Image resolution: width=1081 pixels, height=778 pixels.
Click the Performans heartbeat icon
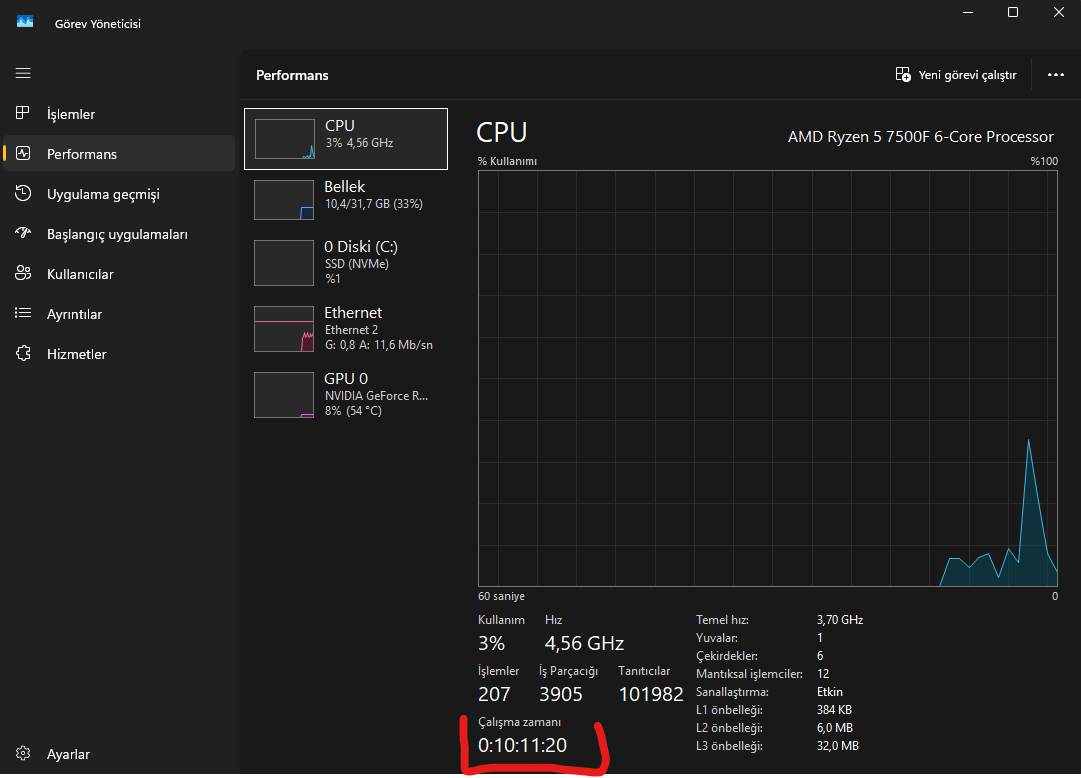point(23,153)
